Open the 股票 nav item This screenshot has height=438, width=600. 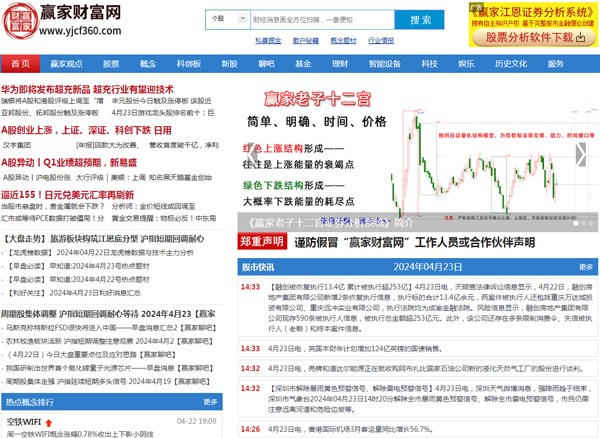(x=111, y=64)
